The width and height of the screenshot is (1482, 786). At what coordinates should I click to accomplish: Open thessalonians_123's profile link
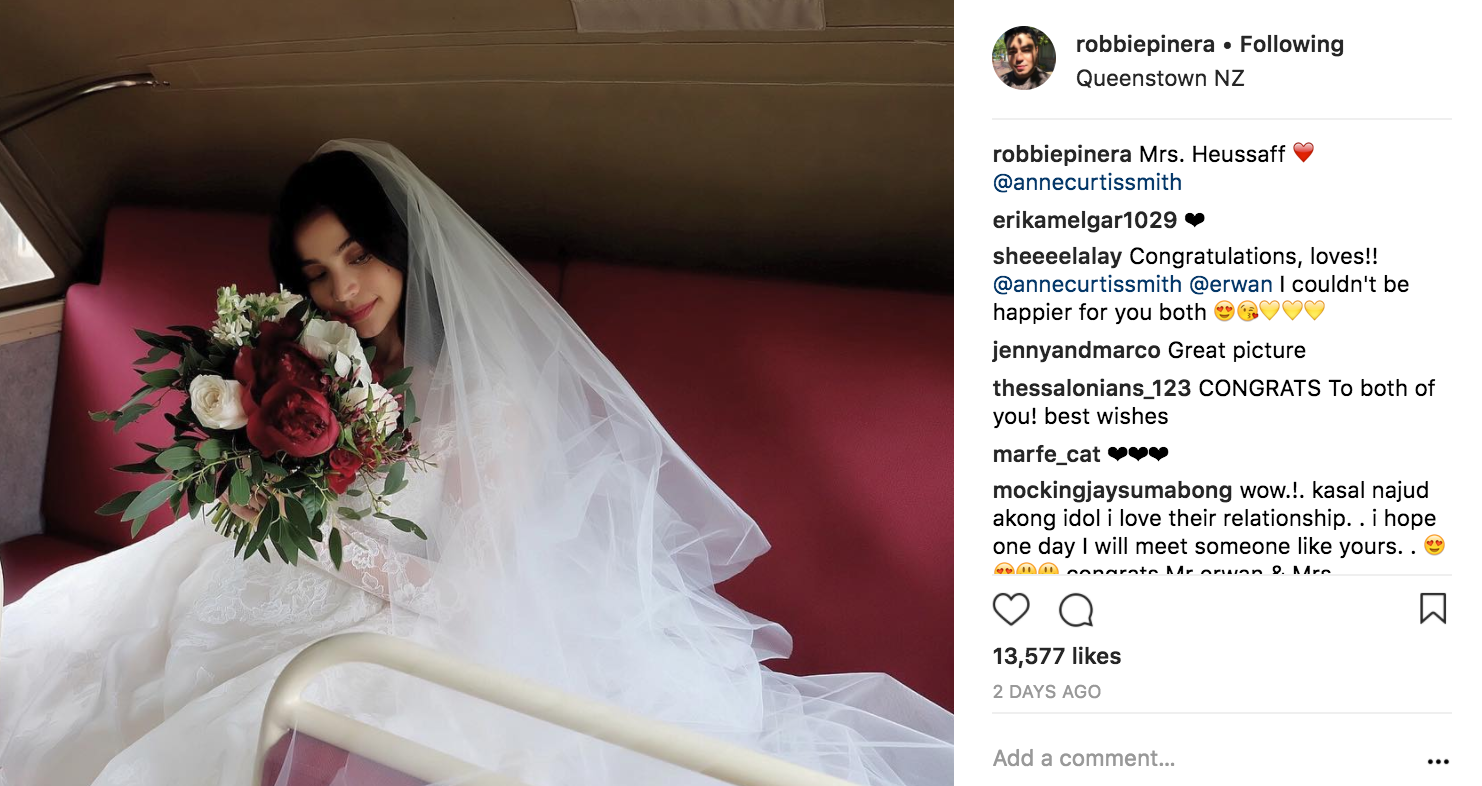pos(1092,388)
